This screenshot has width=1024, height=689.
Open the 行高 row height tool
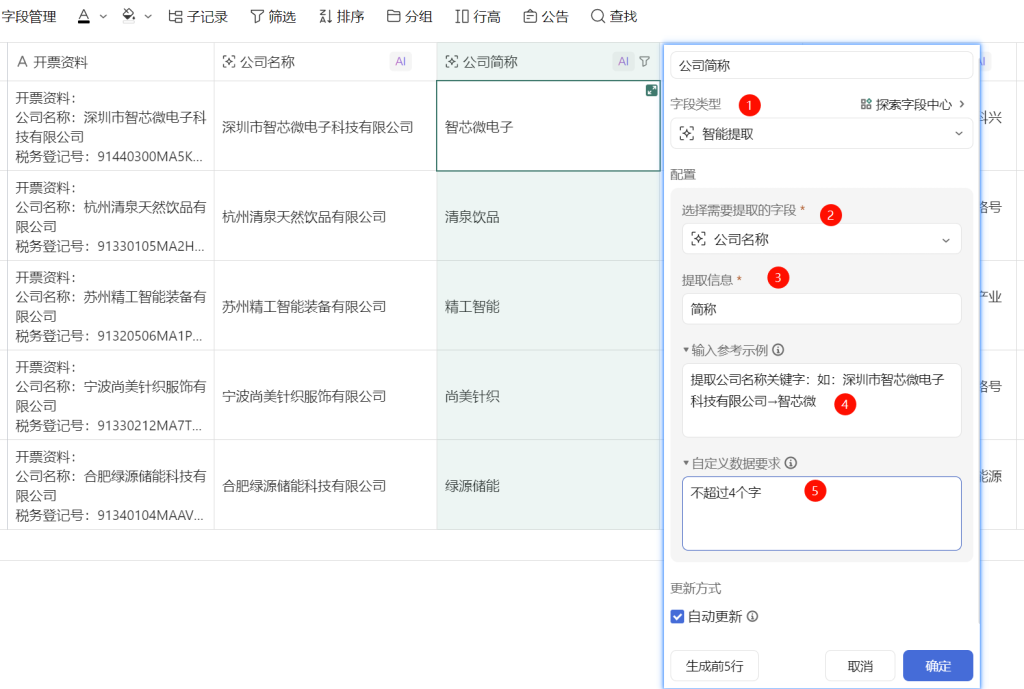click(x=478, y=16)
